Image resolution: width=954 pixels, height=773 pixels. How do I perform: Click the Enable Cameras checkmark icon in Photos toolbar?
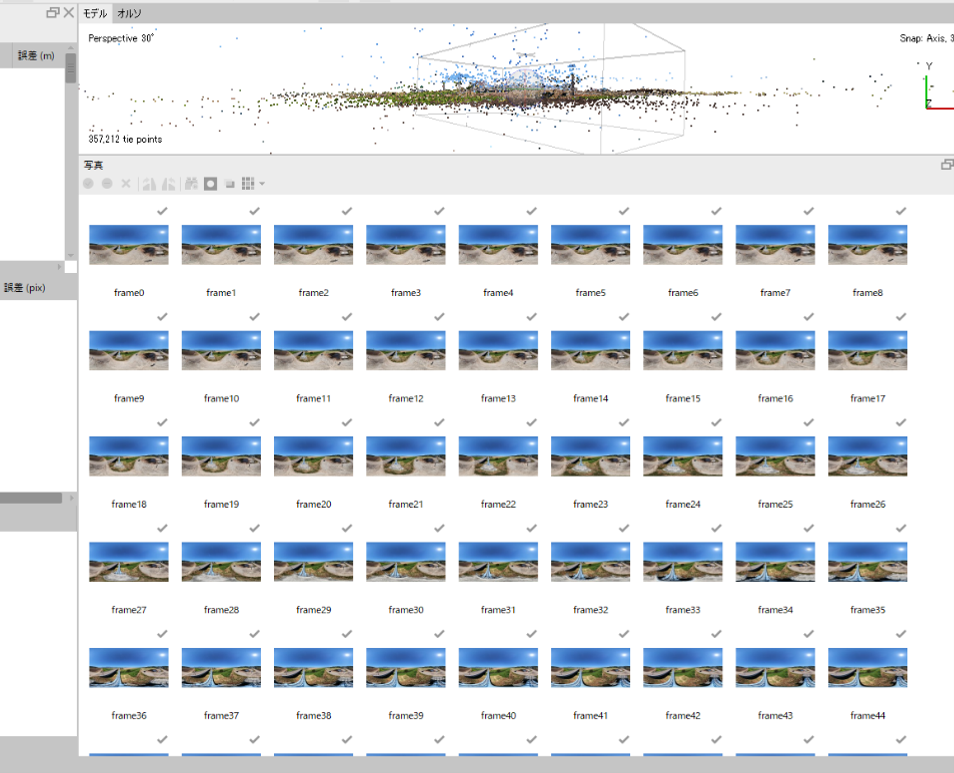[88, 183]
